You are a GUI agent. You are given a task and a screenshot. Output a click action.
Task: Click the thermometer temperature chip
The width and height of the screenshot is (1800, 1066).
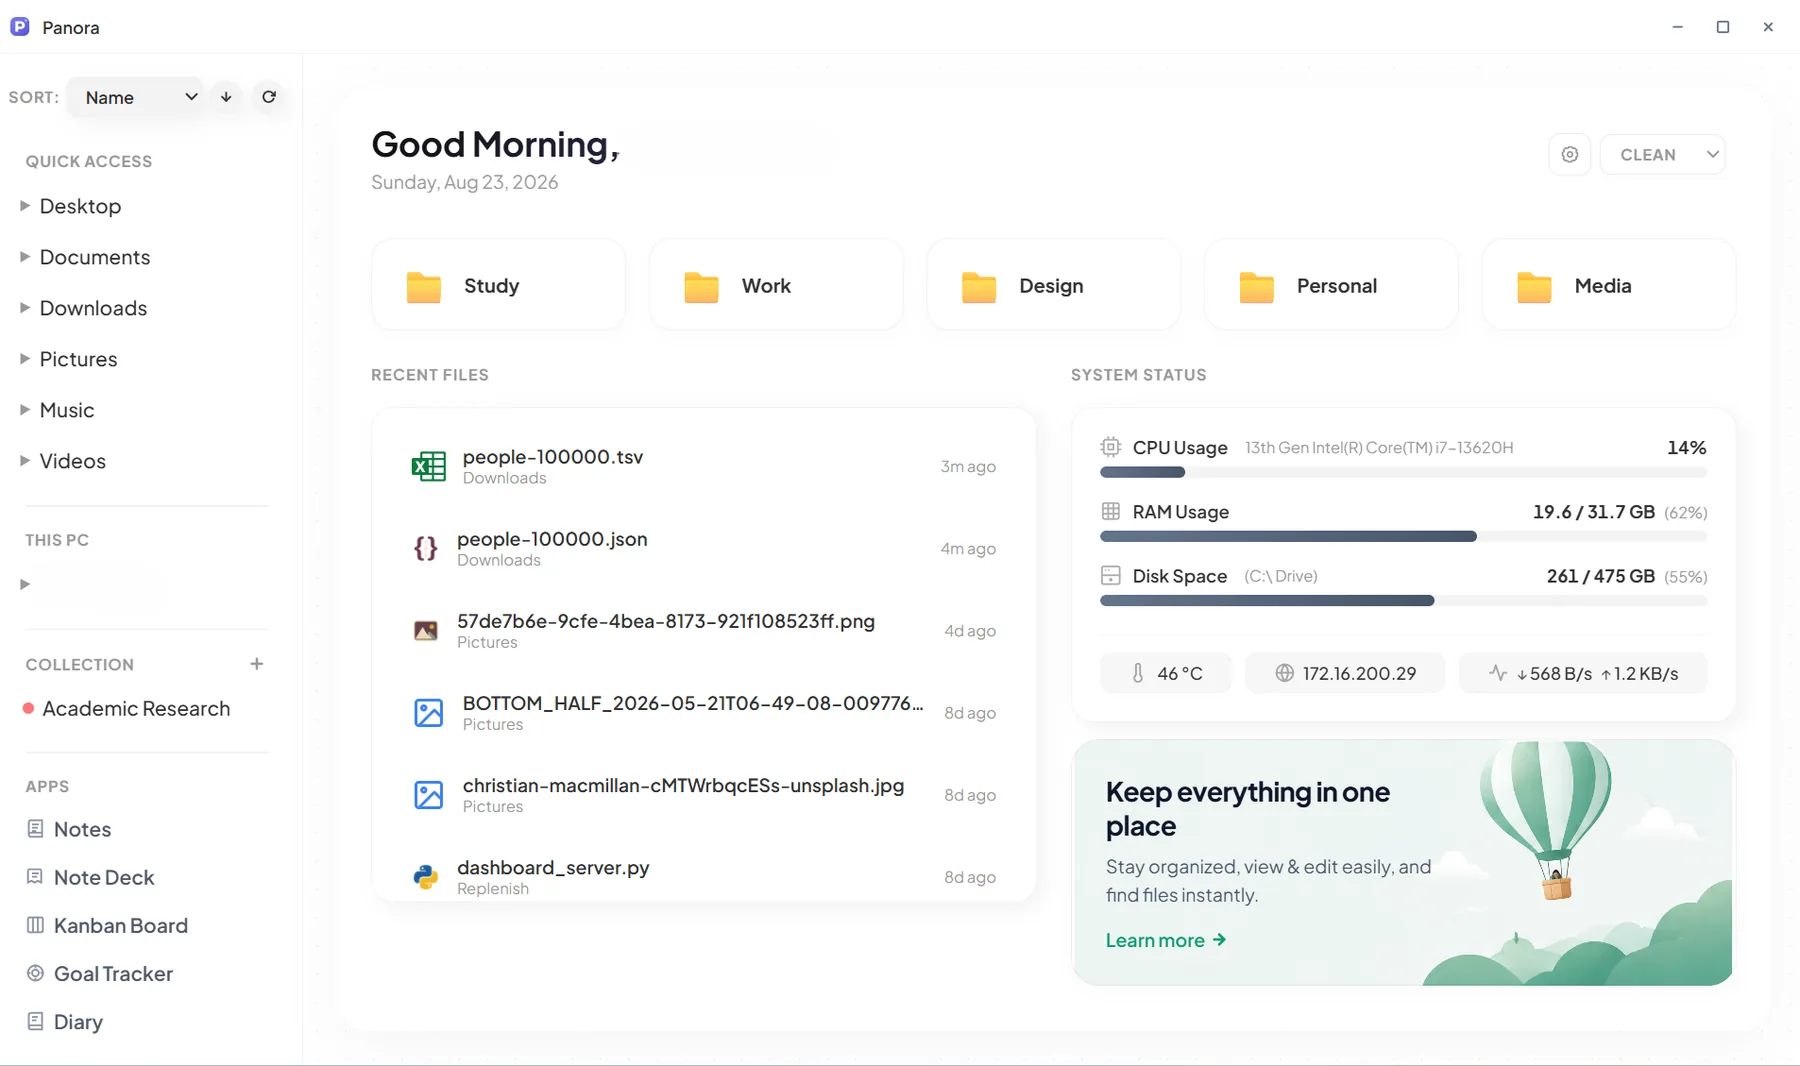[x=1166, y=673]
